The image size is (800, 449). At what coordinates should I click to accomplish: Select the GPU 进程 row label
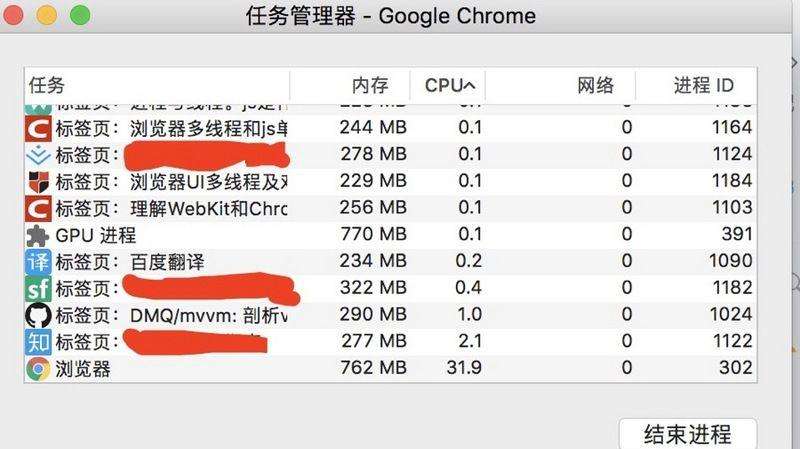pyautogui.click(x=95, y=236)
